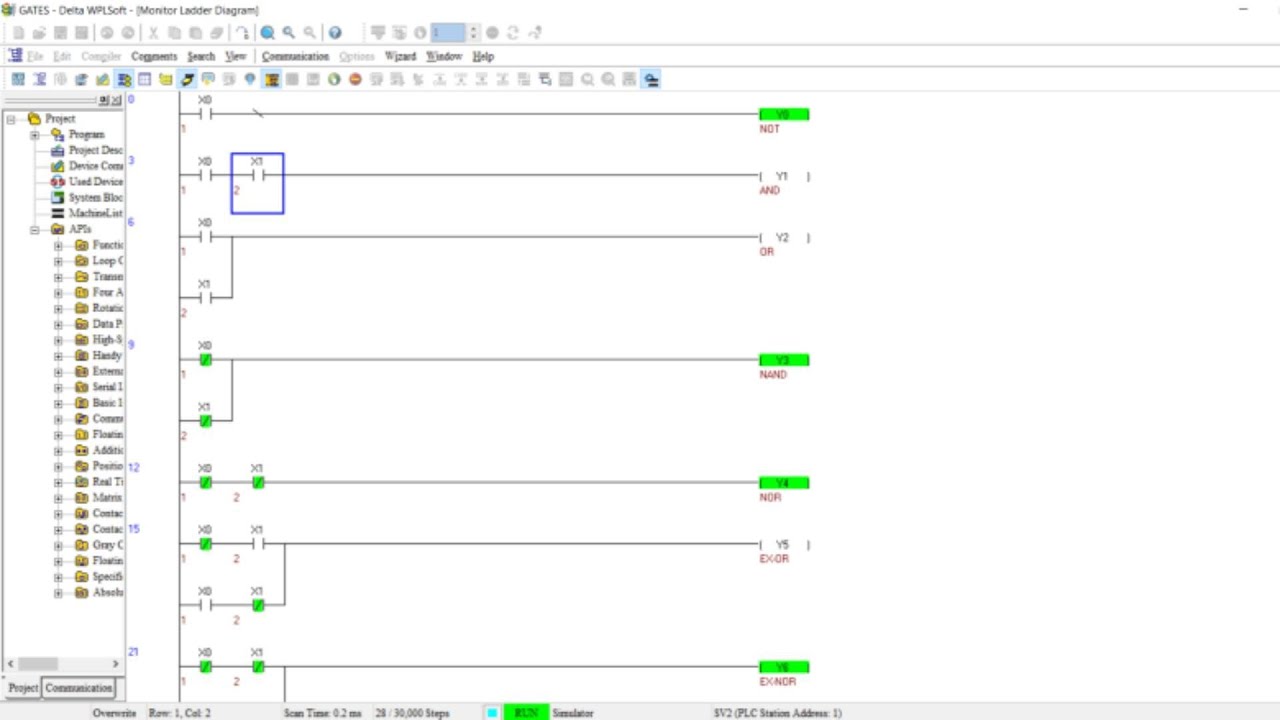The height and width of the screenshot is (720, 1280).
Task: Select the Y2 OR output coil
Action: click(784, 238)
